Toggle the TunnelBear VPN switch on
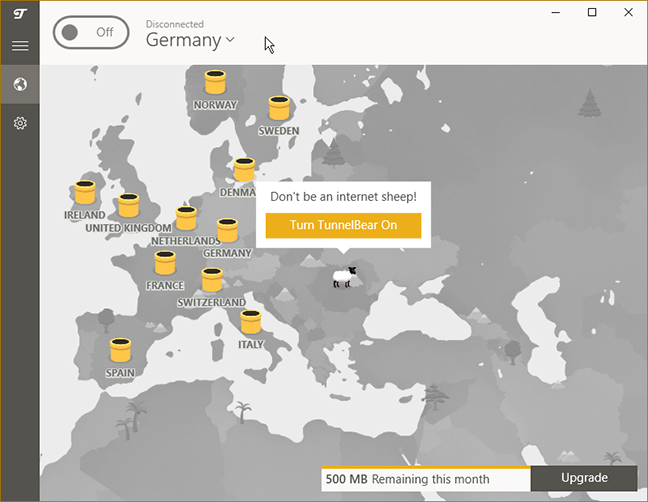 click(x=91, y=32)
